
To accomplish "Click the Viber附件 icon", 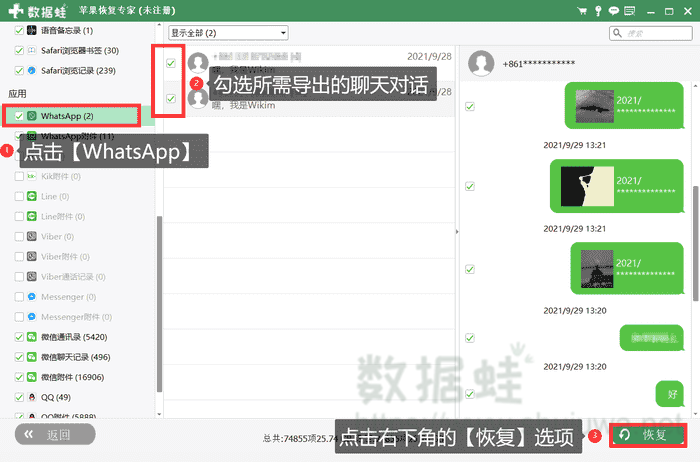I will 32,257.
